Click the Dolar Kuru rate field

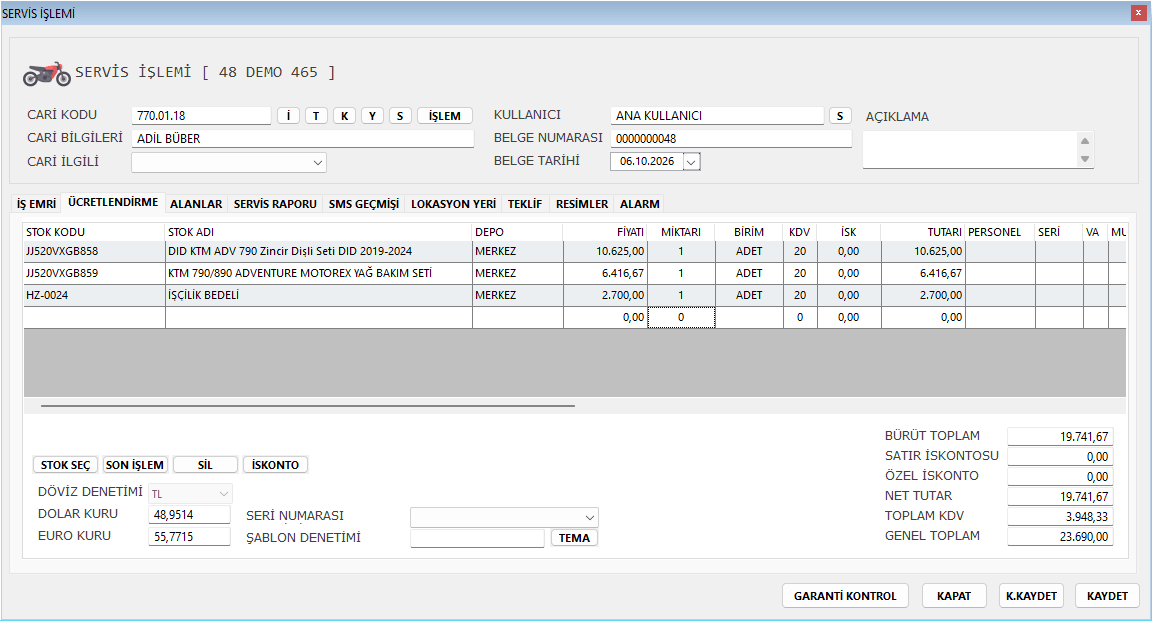(x=190, y=515)
